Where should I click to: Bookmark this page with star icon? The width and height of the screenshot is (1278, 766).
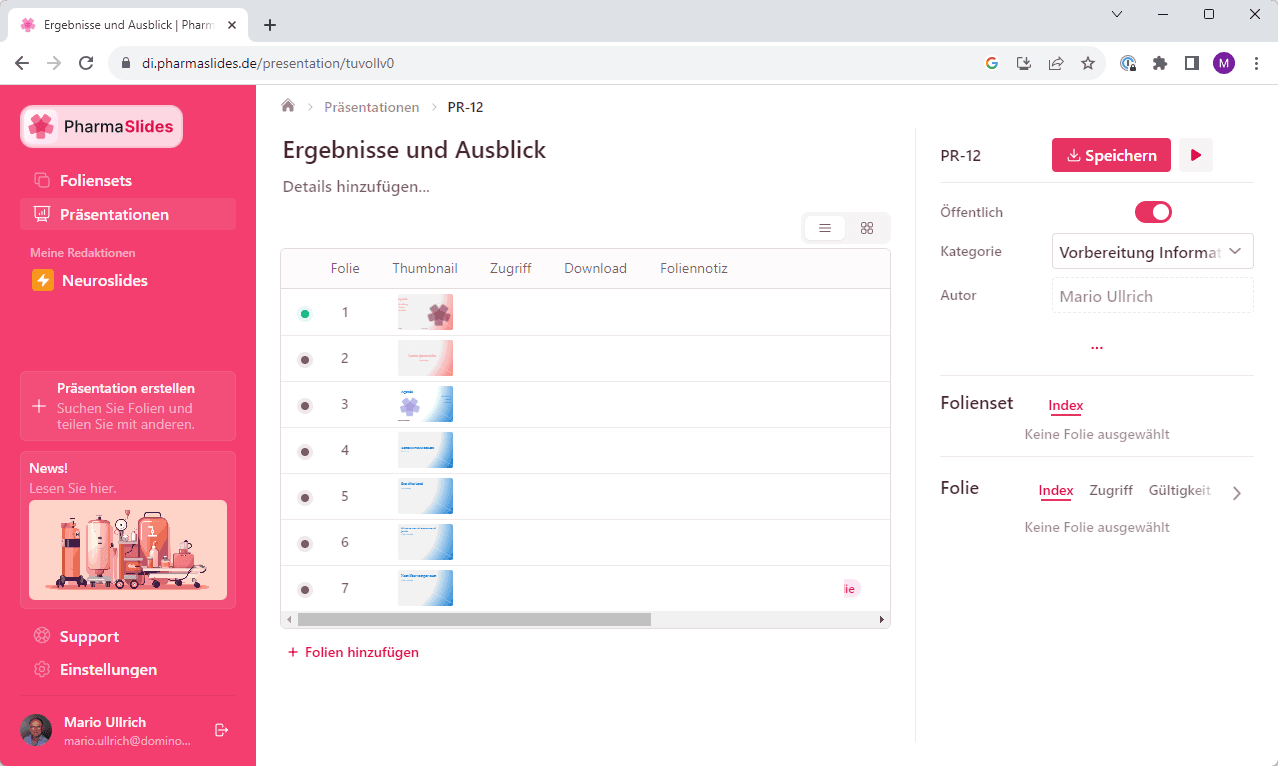(1088, 63)
